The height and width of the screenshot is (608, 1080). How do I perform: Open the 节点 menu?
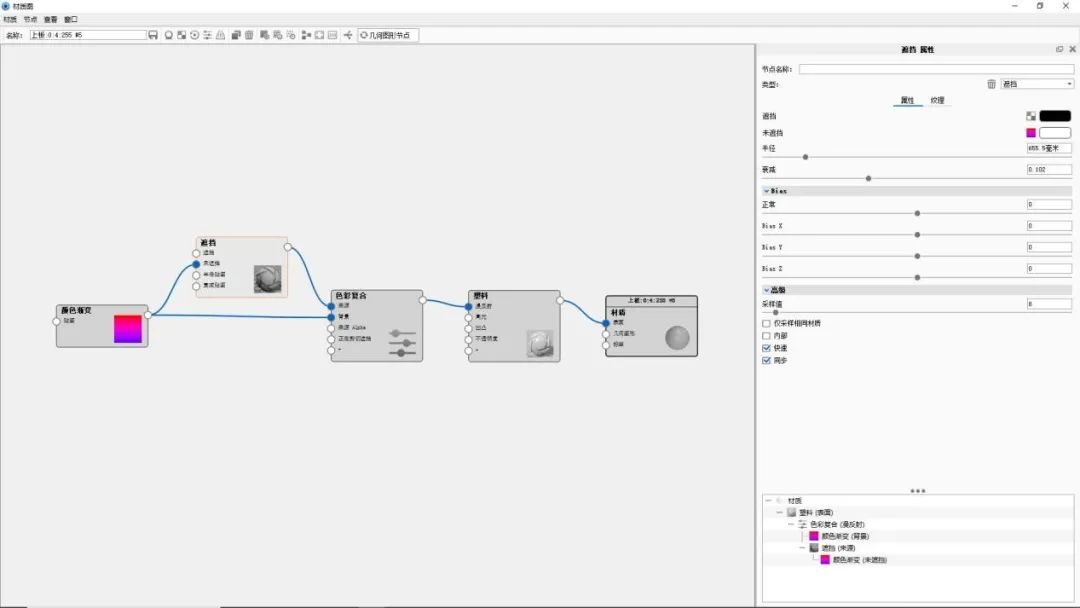pos(30,19)
